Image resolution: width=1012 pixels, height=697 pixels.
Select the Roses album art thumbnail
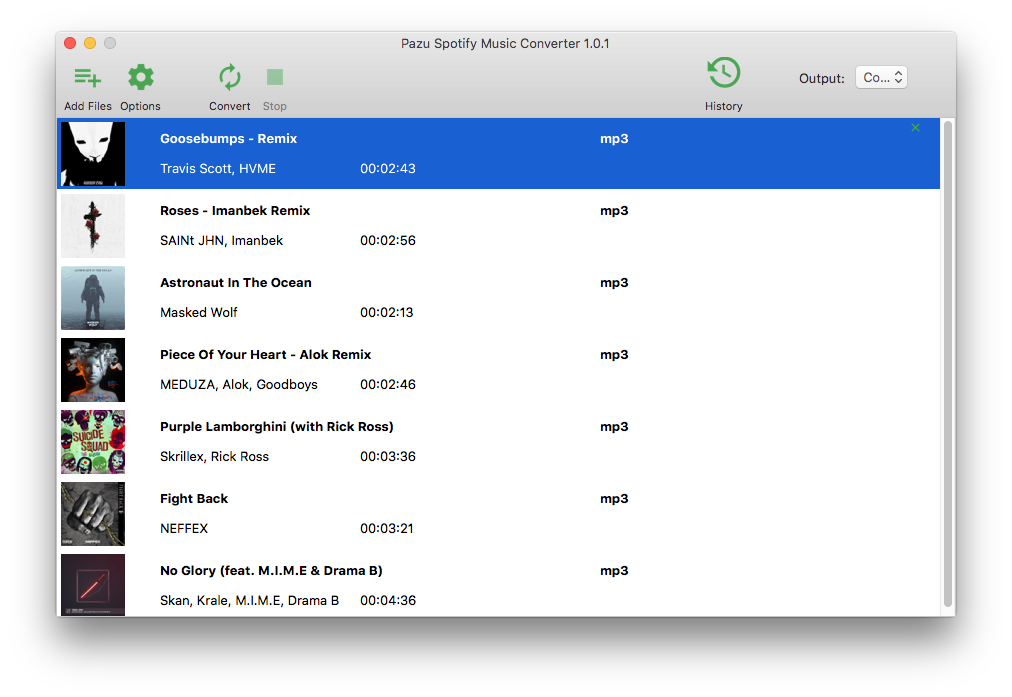point(93,226)
